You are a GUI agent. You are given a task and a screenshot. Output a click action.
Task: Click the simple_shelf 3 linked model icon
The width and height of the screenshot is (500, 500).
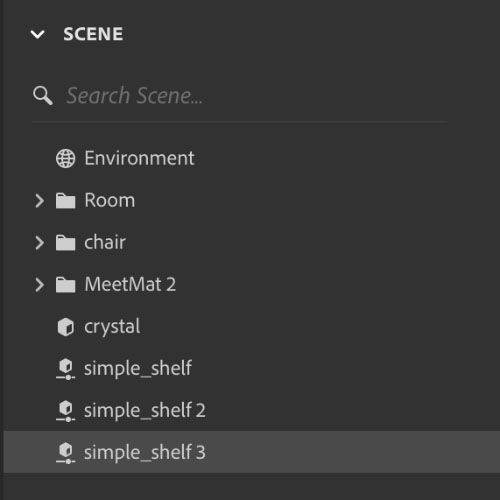pyautogui.click(x=66, y=453)
